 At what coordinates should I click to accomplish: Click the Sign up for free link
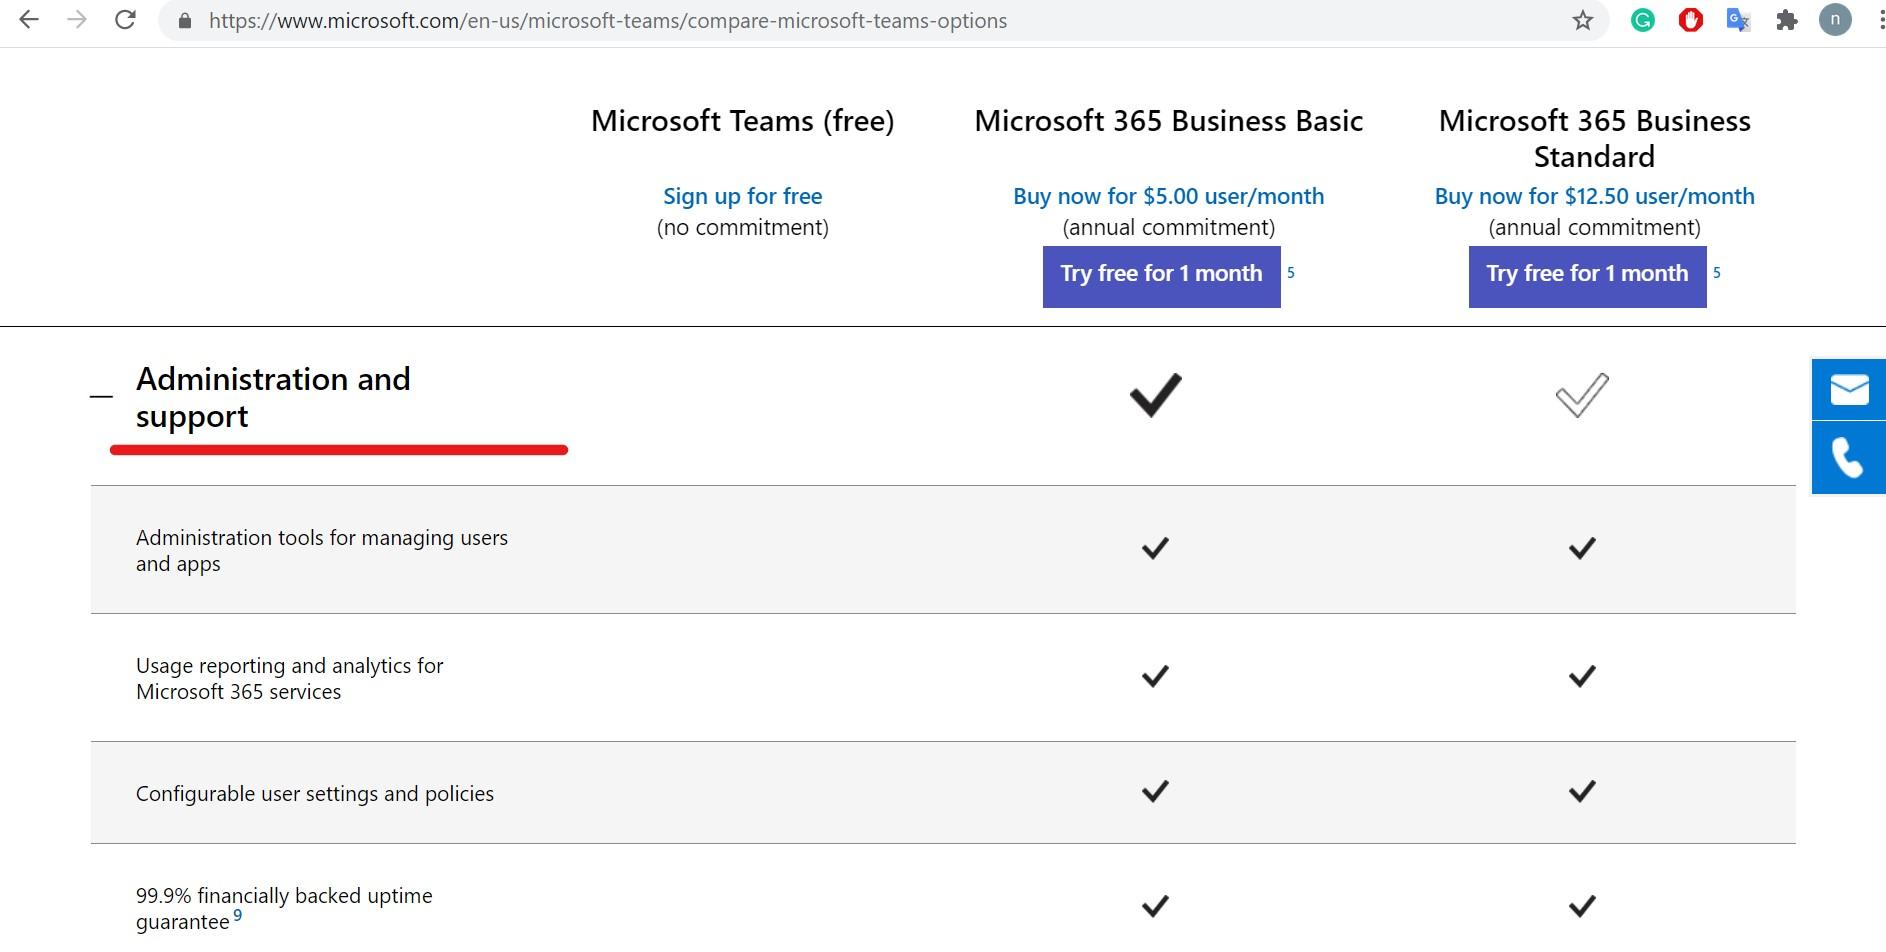pos(742,196)
